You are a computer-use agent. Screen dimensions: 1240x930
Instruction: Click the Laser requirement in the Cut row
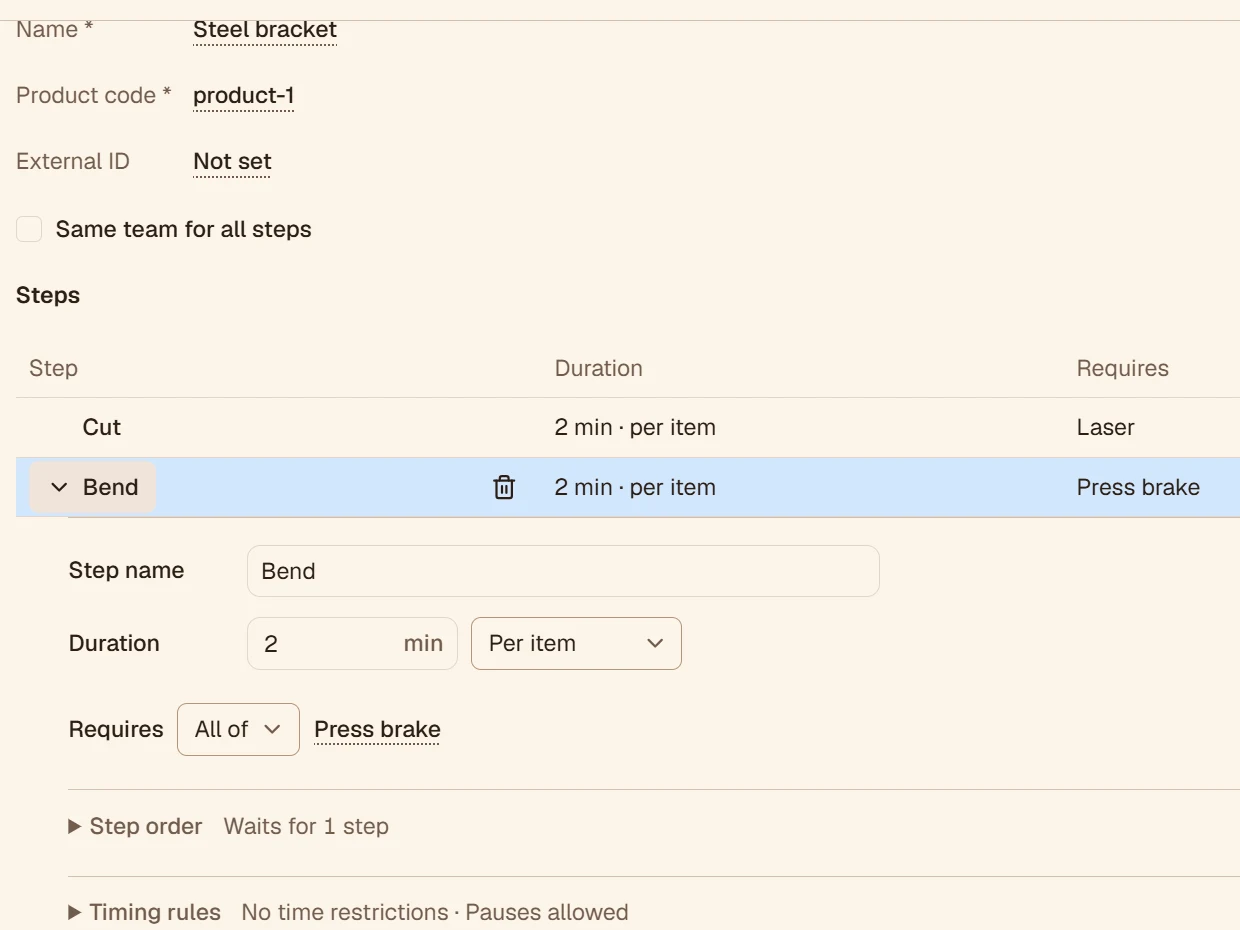(x=1105, y=428)
